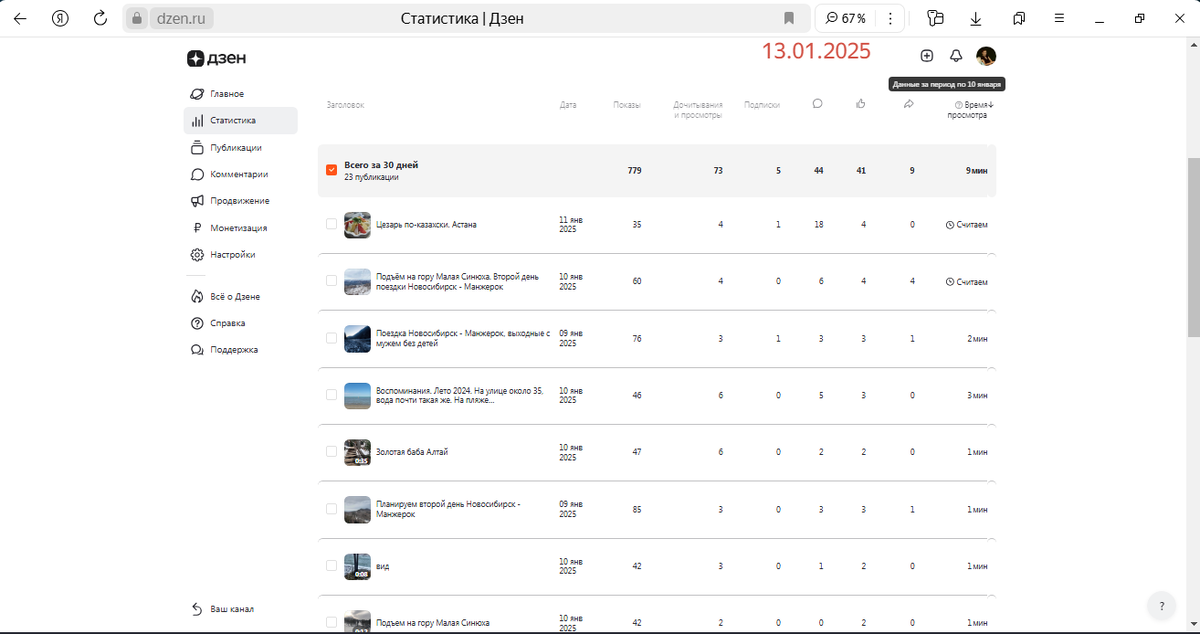Click the likes thumbs-up column icon
Image resolution: width=1200 pixels, height=634 pixels.
click(861, 103)
